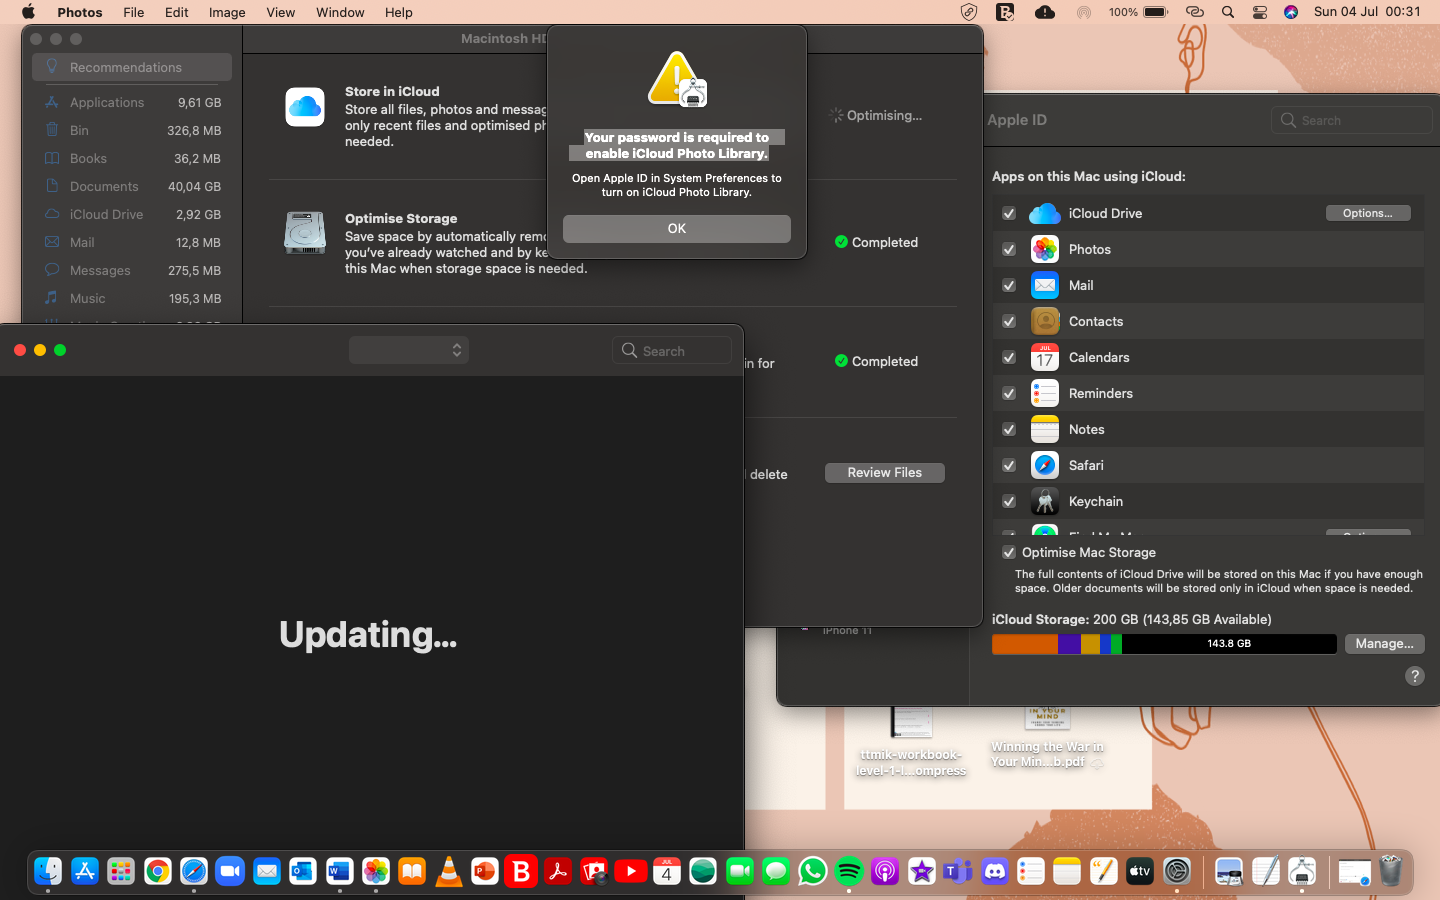The width and height of the screenshot is (1440, 900).
Task: Click Options next to iCloud Drive
Action: (1368, 213)
